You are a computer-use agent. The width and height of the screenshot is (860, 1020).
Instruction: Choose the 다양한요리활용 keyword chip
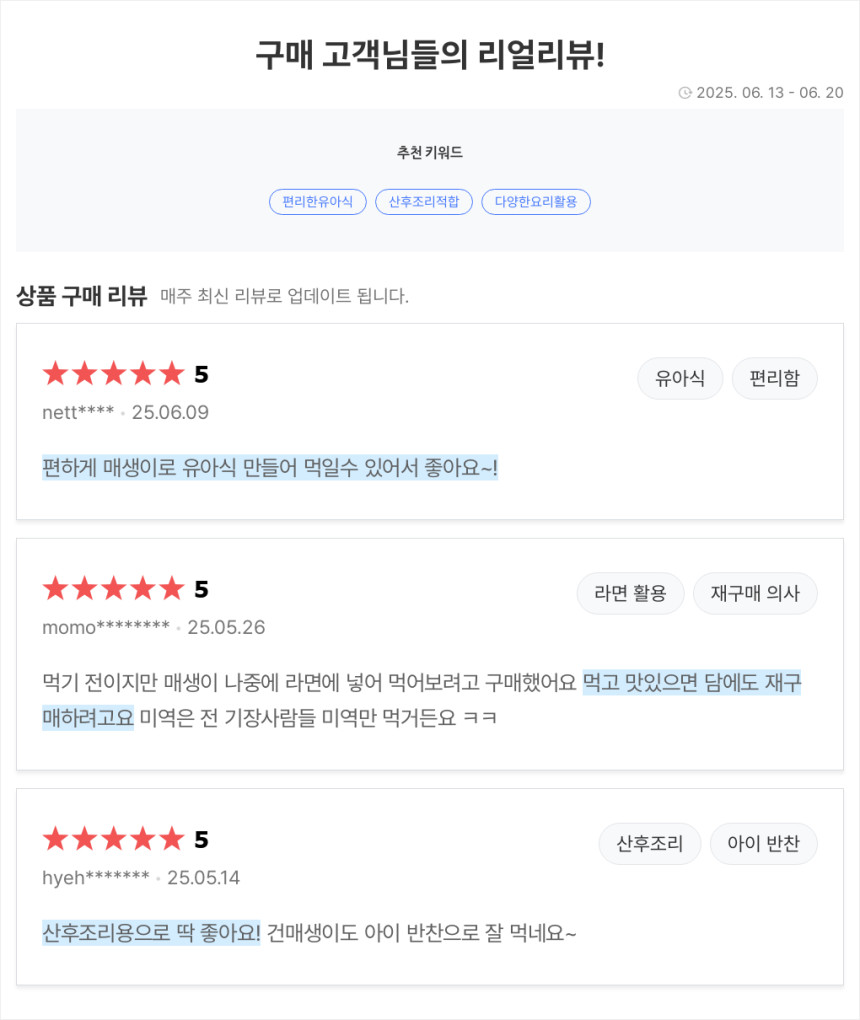535,202
